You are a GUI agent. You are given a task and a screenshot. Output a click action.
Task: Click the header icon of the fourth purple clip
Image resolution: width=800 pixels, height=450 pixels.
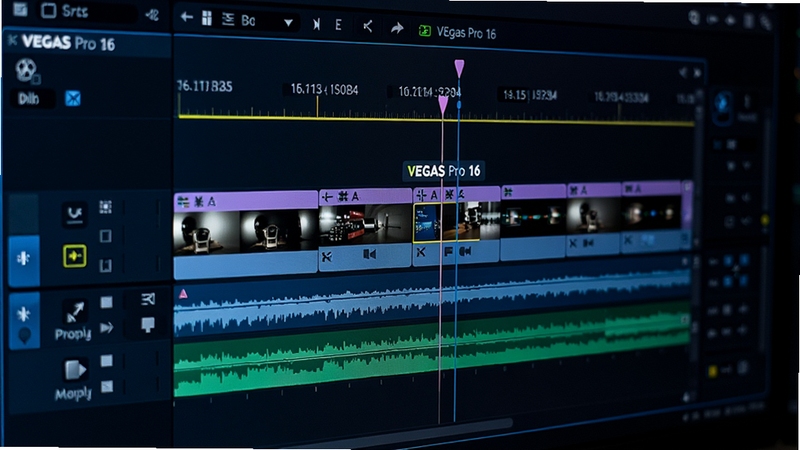508,192
